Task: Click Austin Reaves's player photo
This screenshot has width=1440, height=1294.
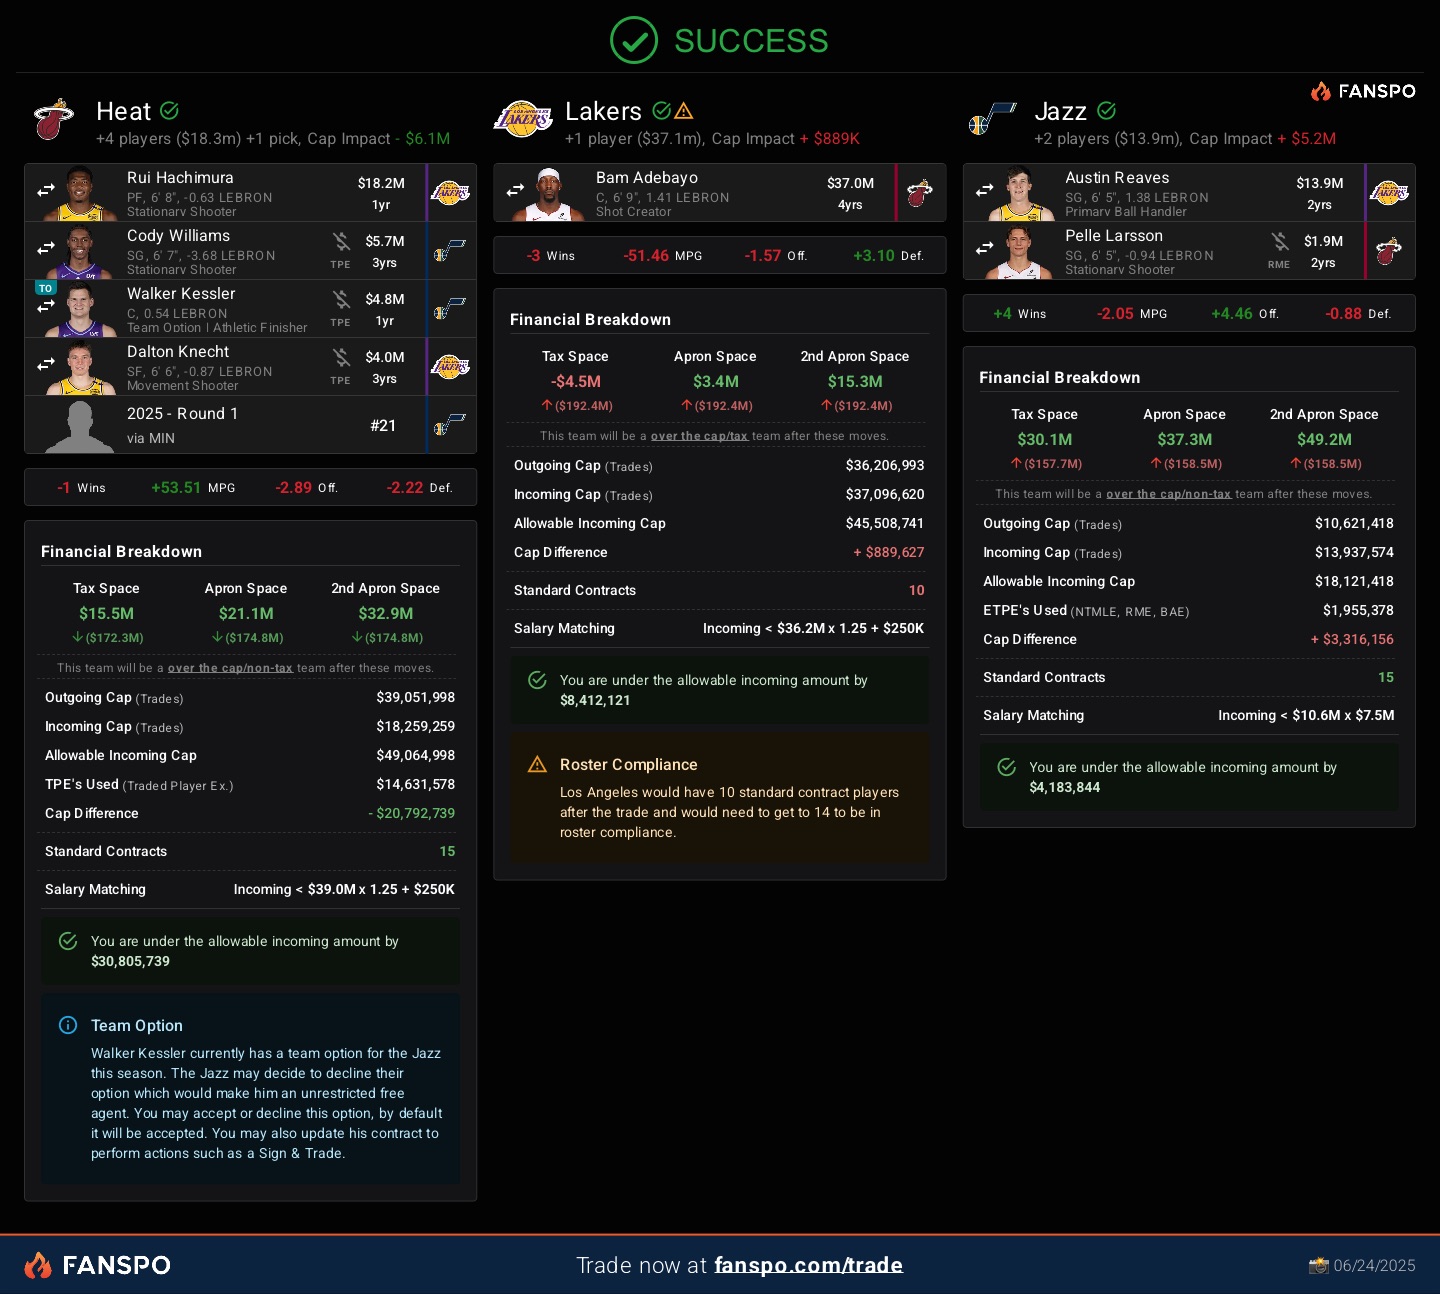Action: [1018, 193]
